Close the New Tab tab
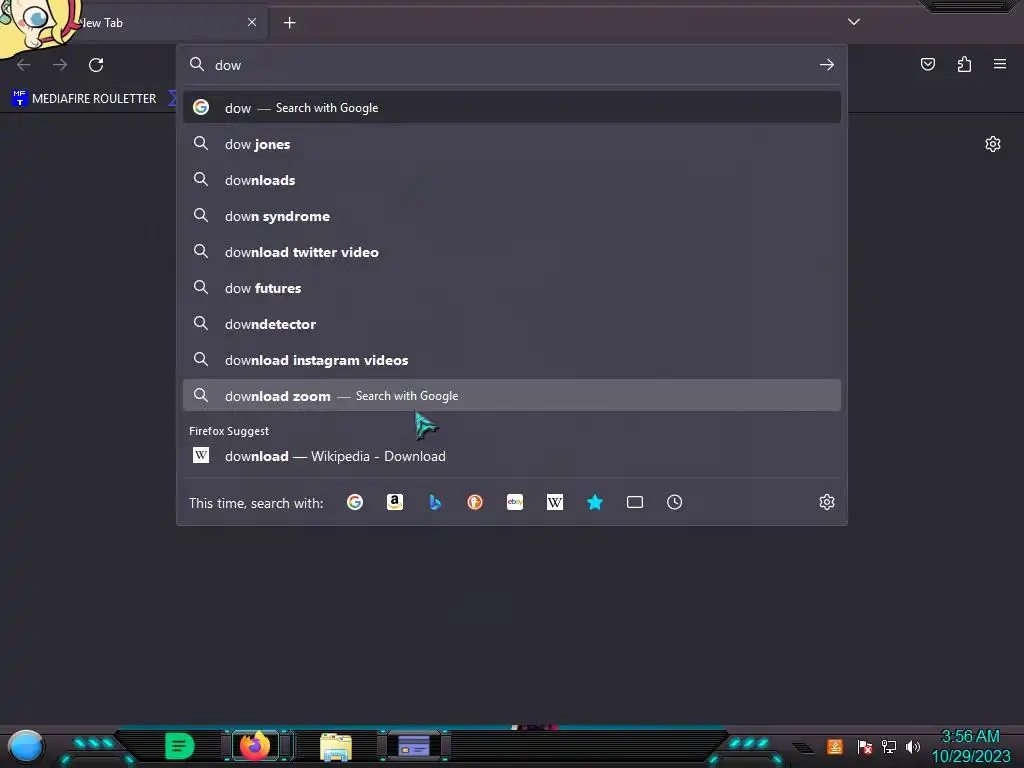This screenshot has width=1024, height=768. [252, 22]
